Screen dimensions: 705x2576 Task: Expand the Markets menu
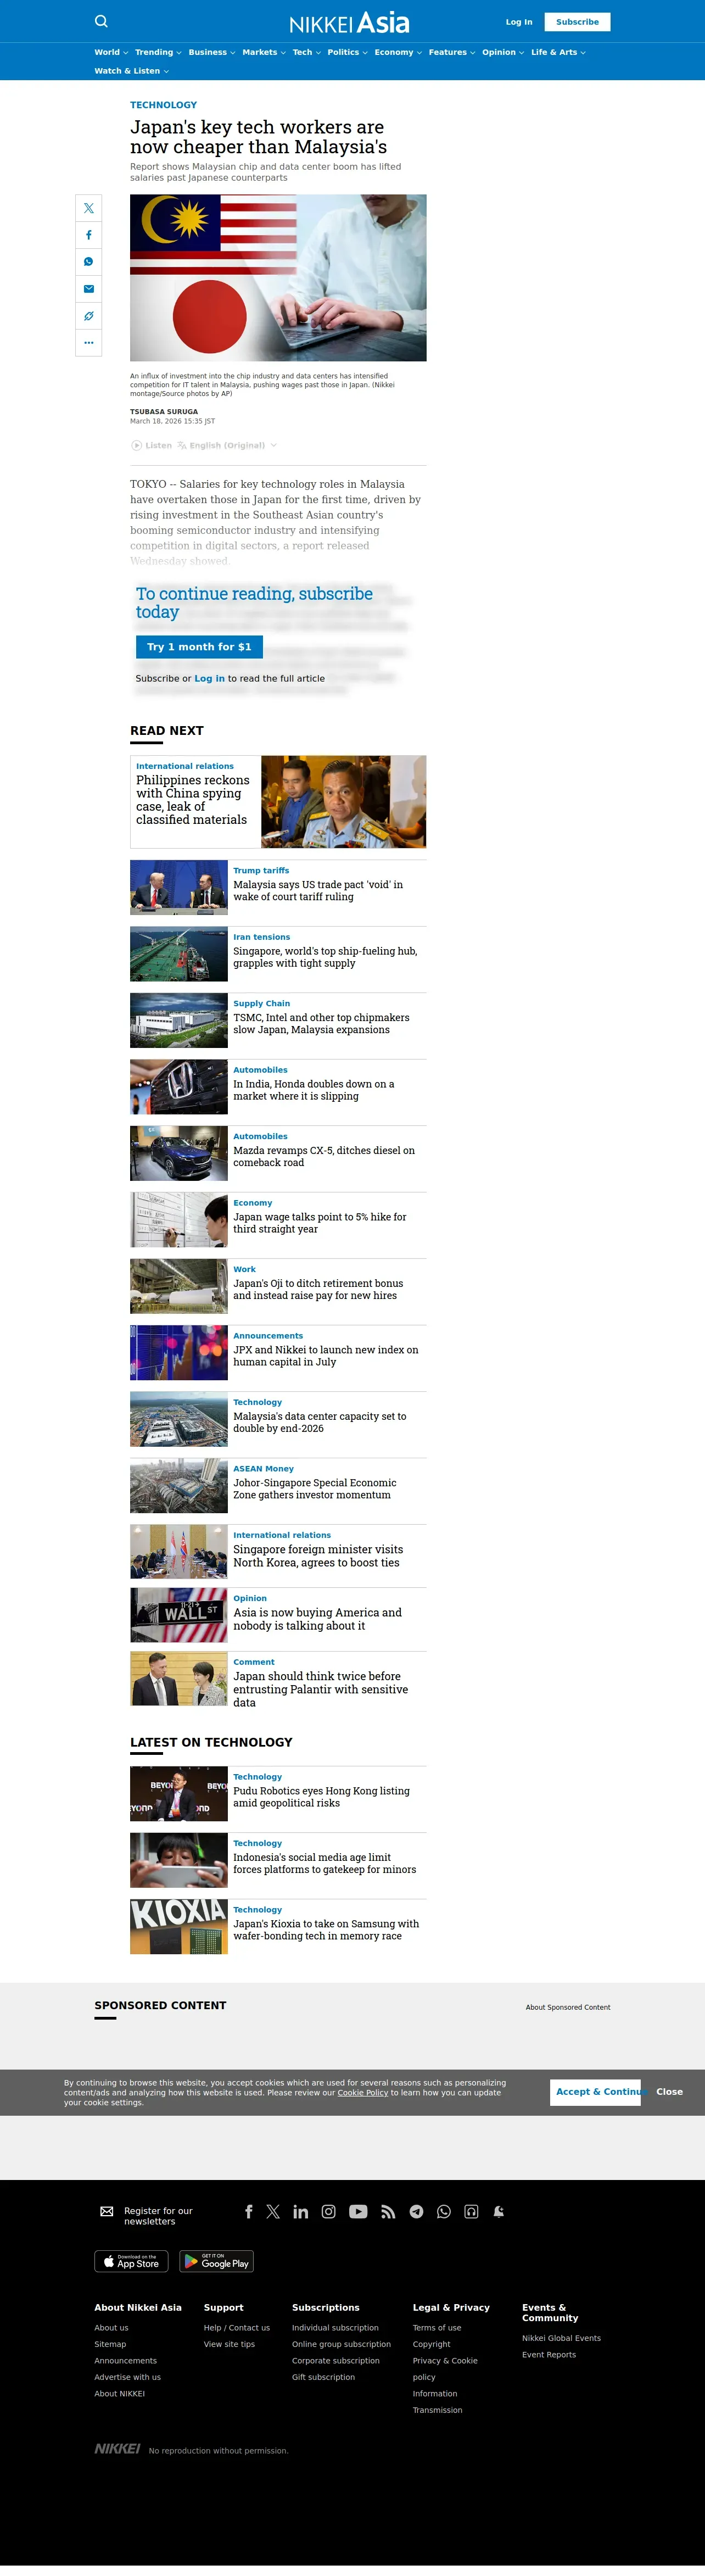click(x=264, y=52)
